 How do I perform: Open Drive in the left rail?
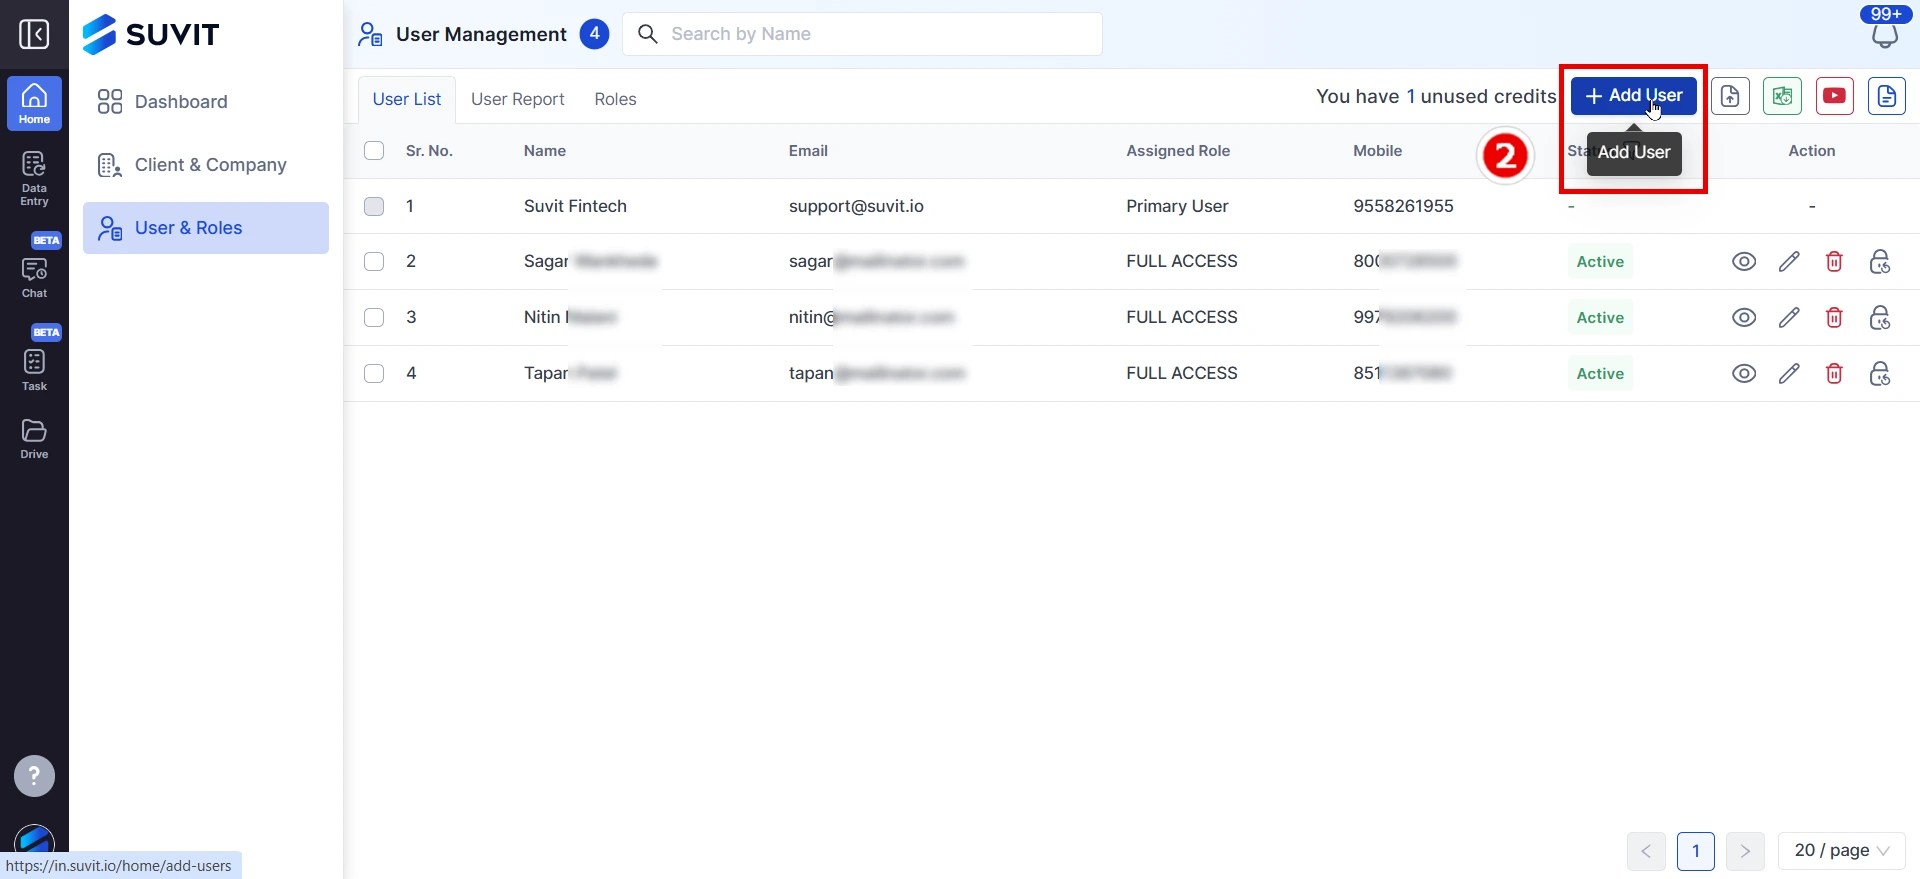pos(34,439)
